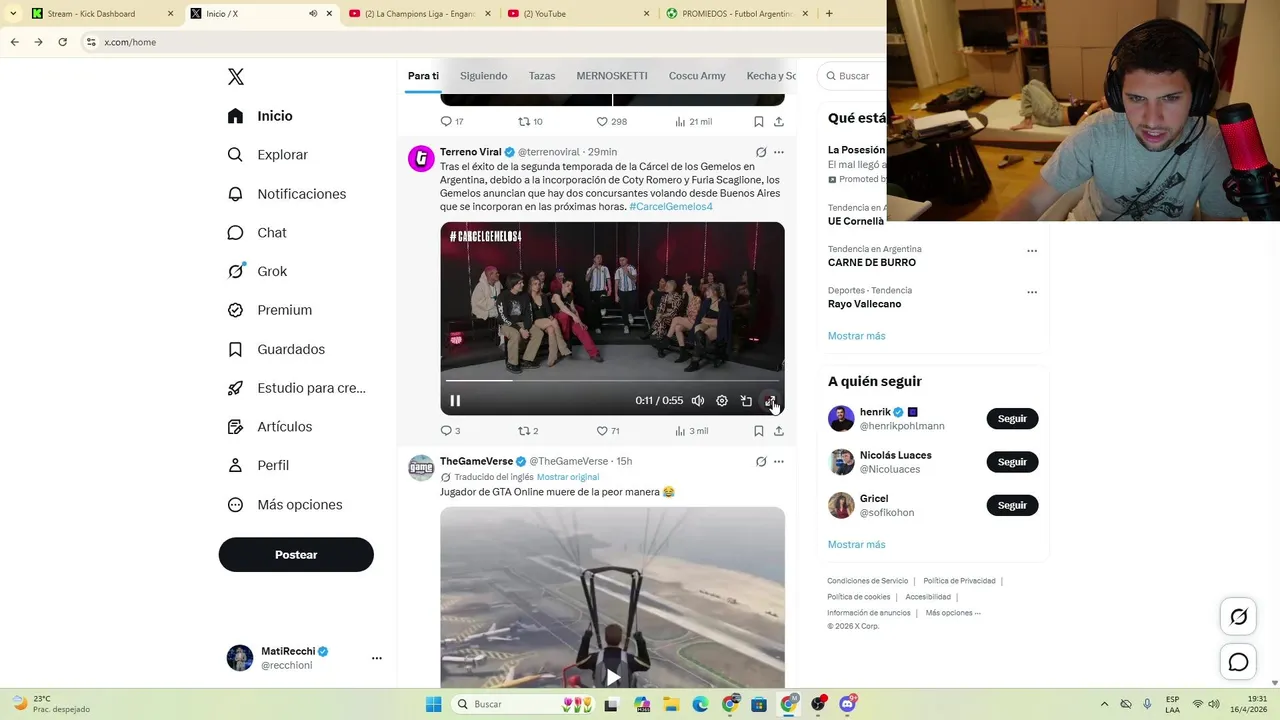Switch to the Tazas tab
The width and height of the screenshot is (1280, 720).
[542, 76]
